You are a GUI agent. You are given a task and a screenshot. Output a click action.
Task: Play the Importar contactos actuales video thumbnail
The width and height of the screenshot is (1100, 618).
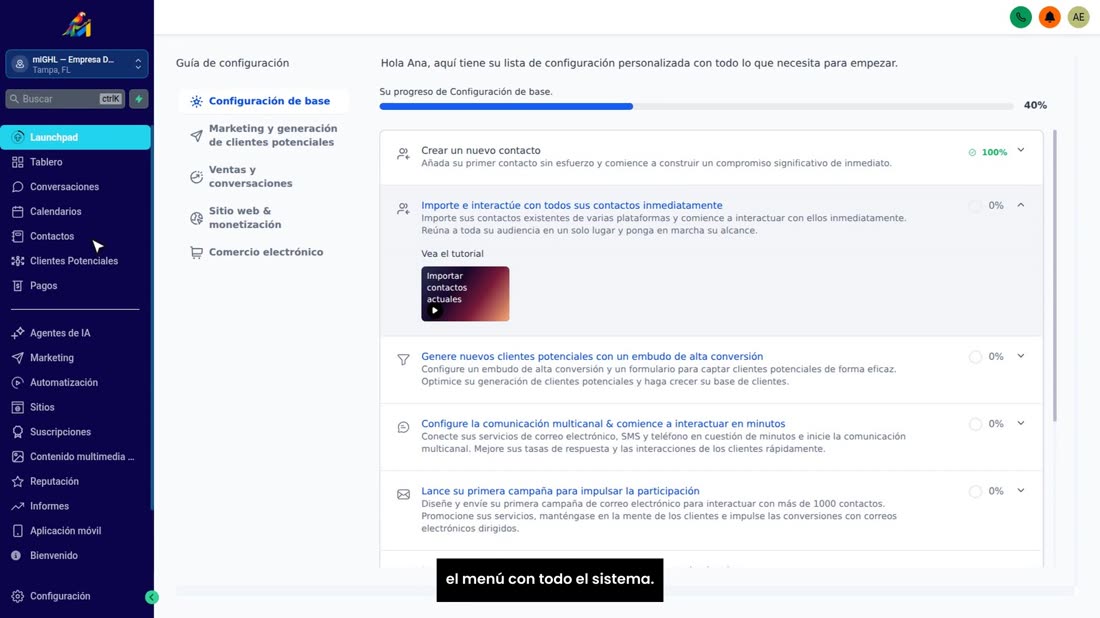(x=465, y=294)
